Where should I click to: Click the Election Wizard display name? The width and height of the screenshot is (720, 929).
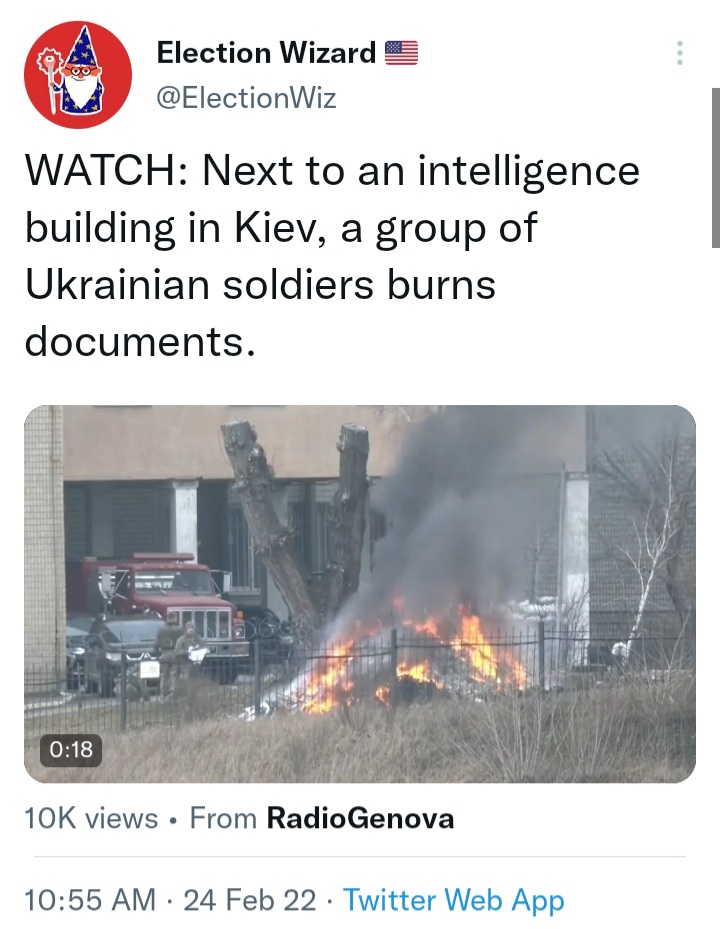coord(266,53)
